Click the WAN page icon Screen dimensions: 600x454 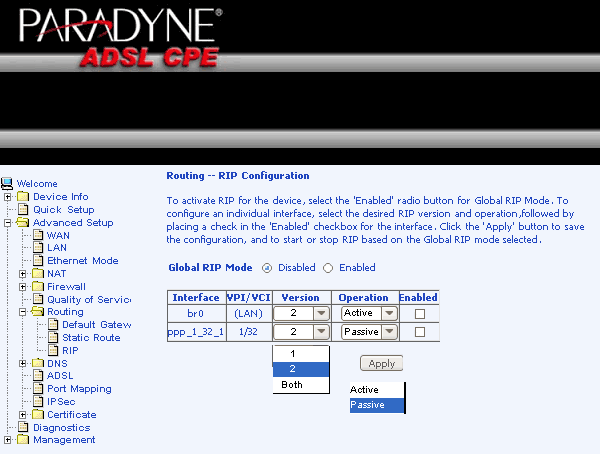tap(38, 235)
